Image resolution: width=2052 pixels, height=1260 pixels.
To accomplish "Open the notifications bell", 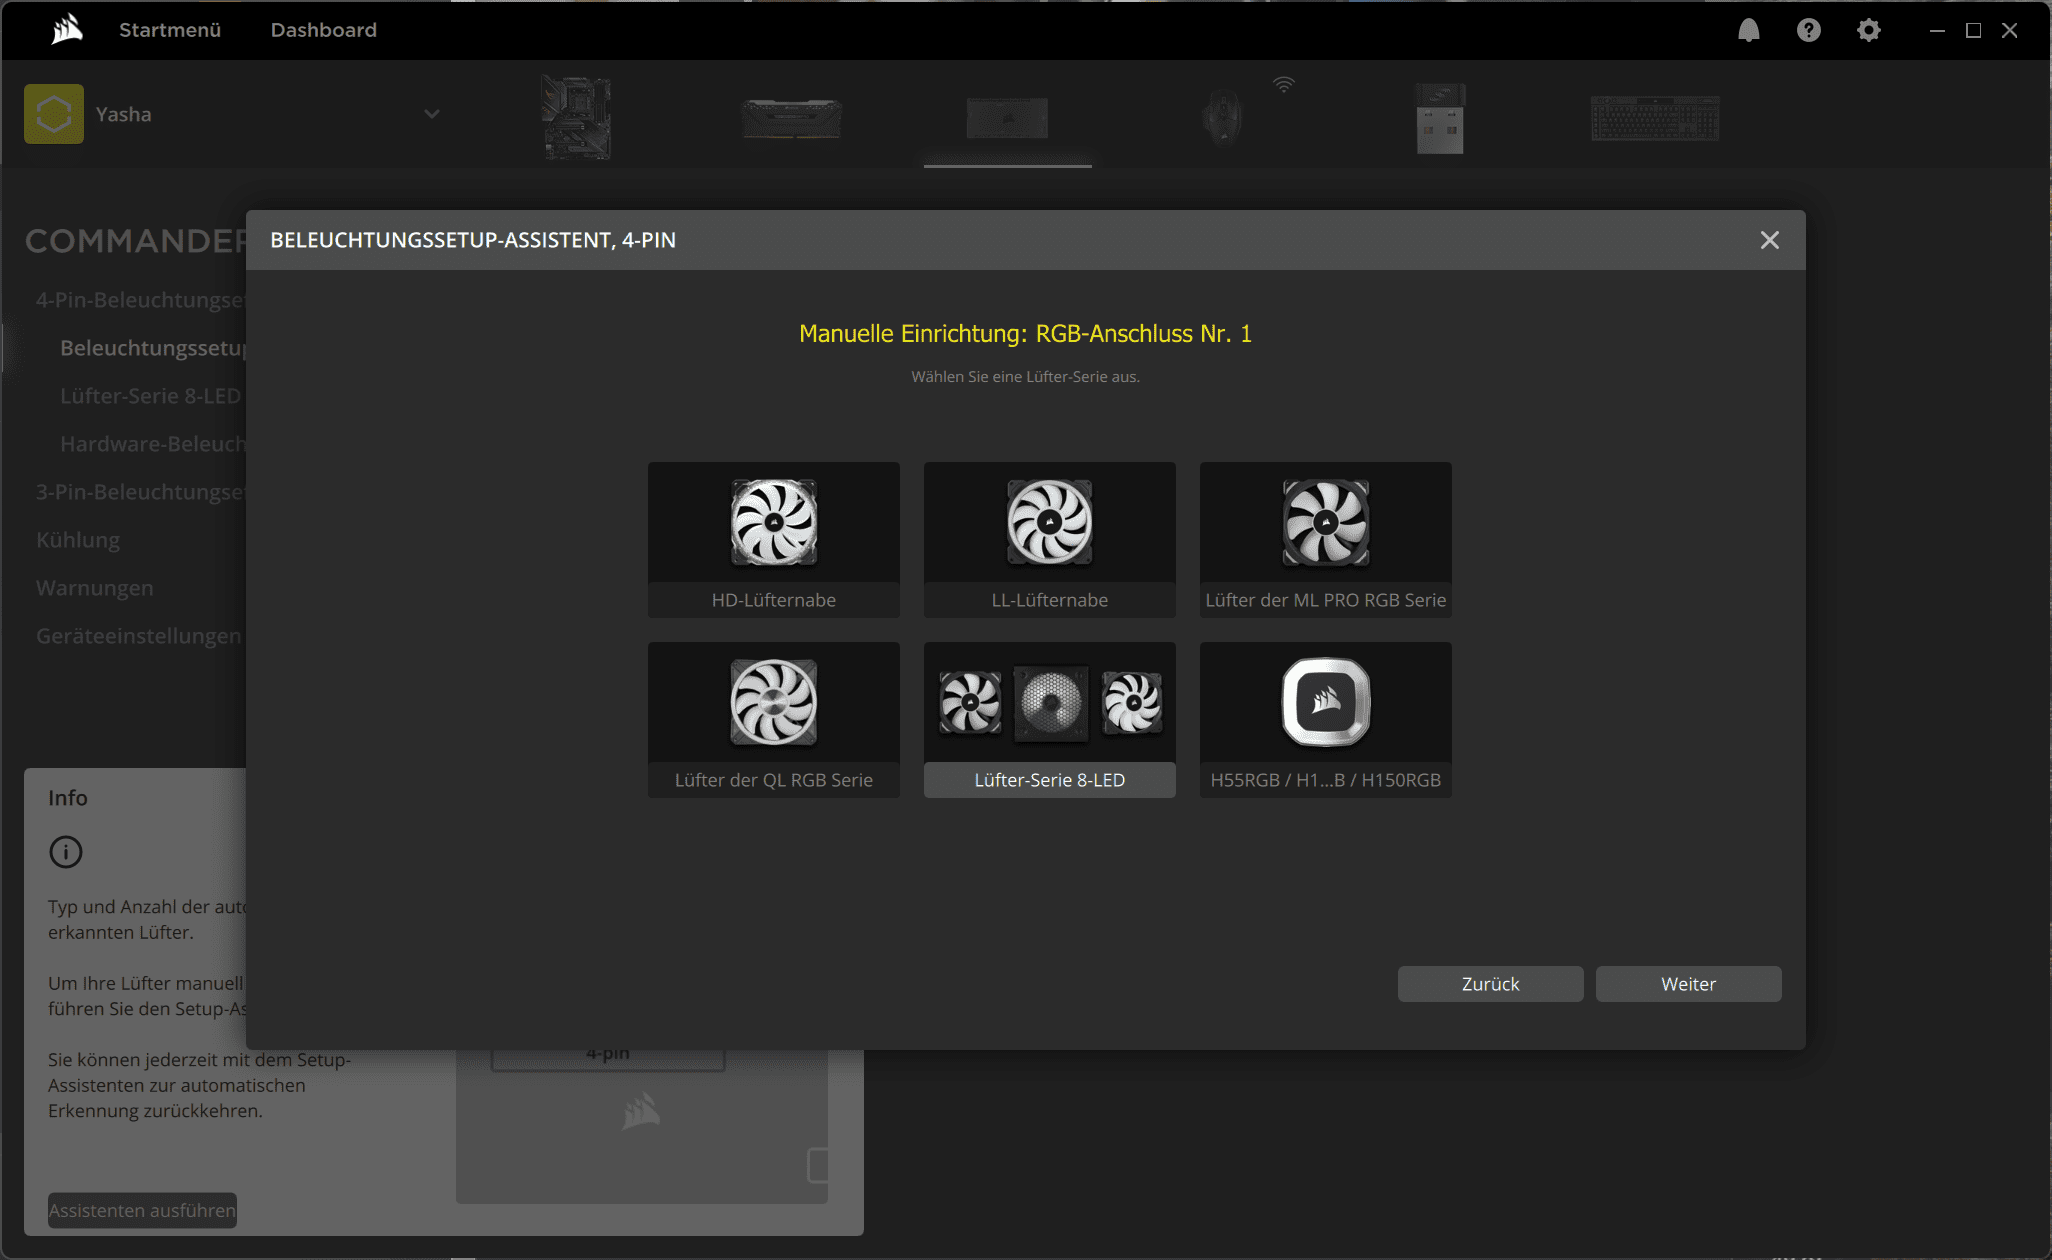I will (x=1748, y=30).
